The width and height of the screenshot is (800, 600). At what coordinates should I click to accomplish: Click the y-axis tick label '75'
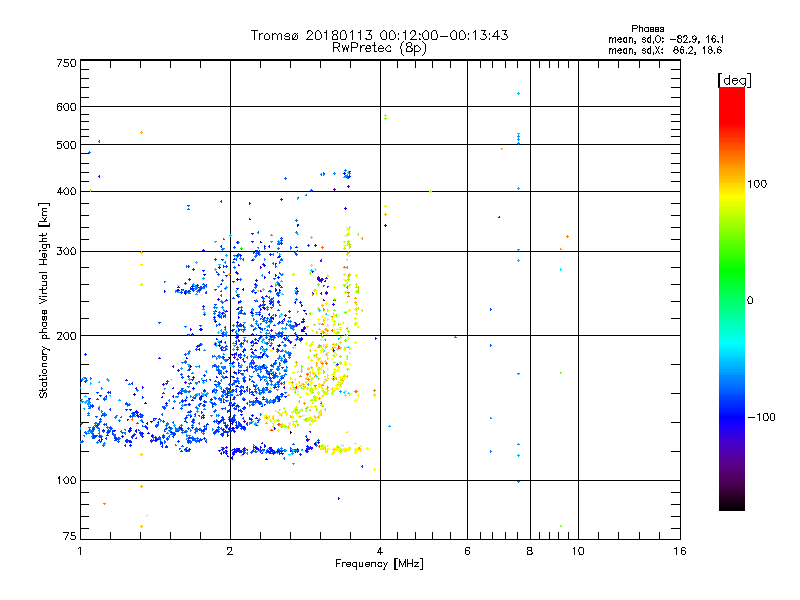coord(70,536)
